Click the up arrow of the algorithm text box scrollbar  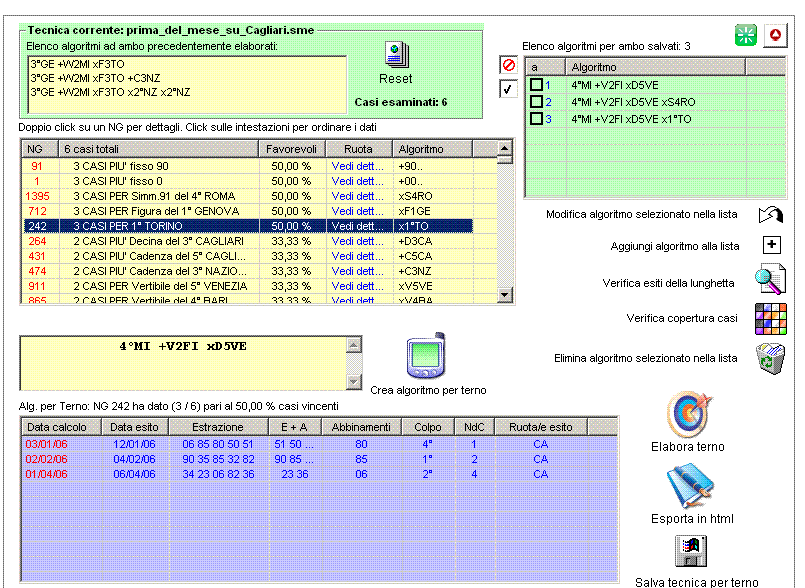pos(353,345)
